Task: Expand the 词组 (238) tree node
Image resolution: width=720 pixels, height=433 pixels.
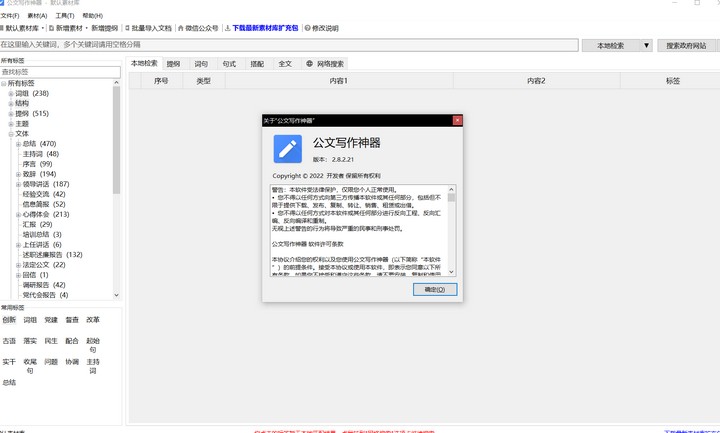Action: 9,93
